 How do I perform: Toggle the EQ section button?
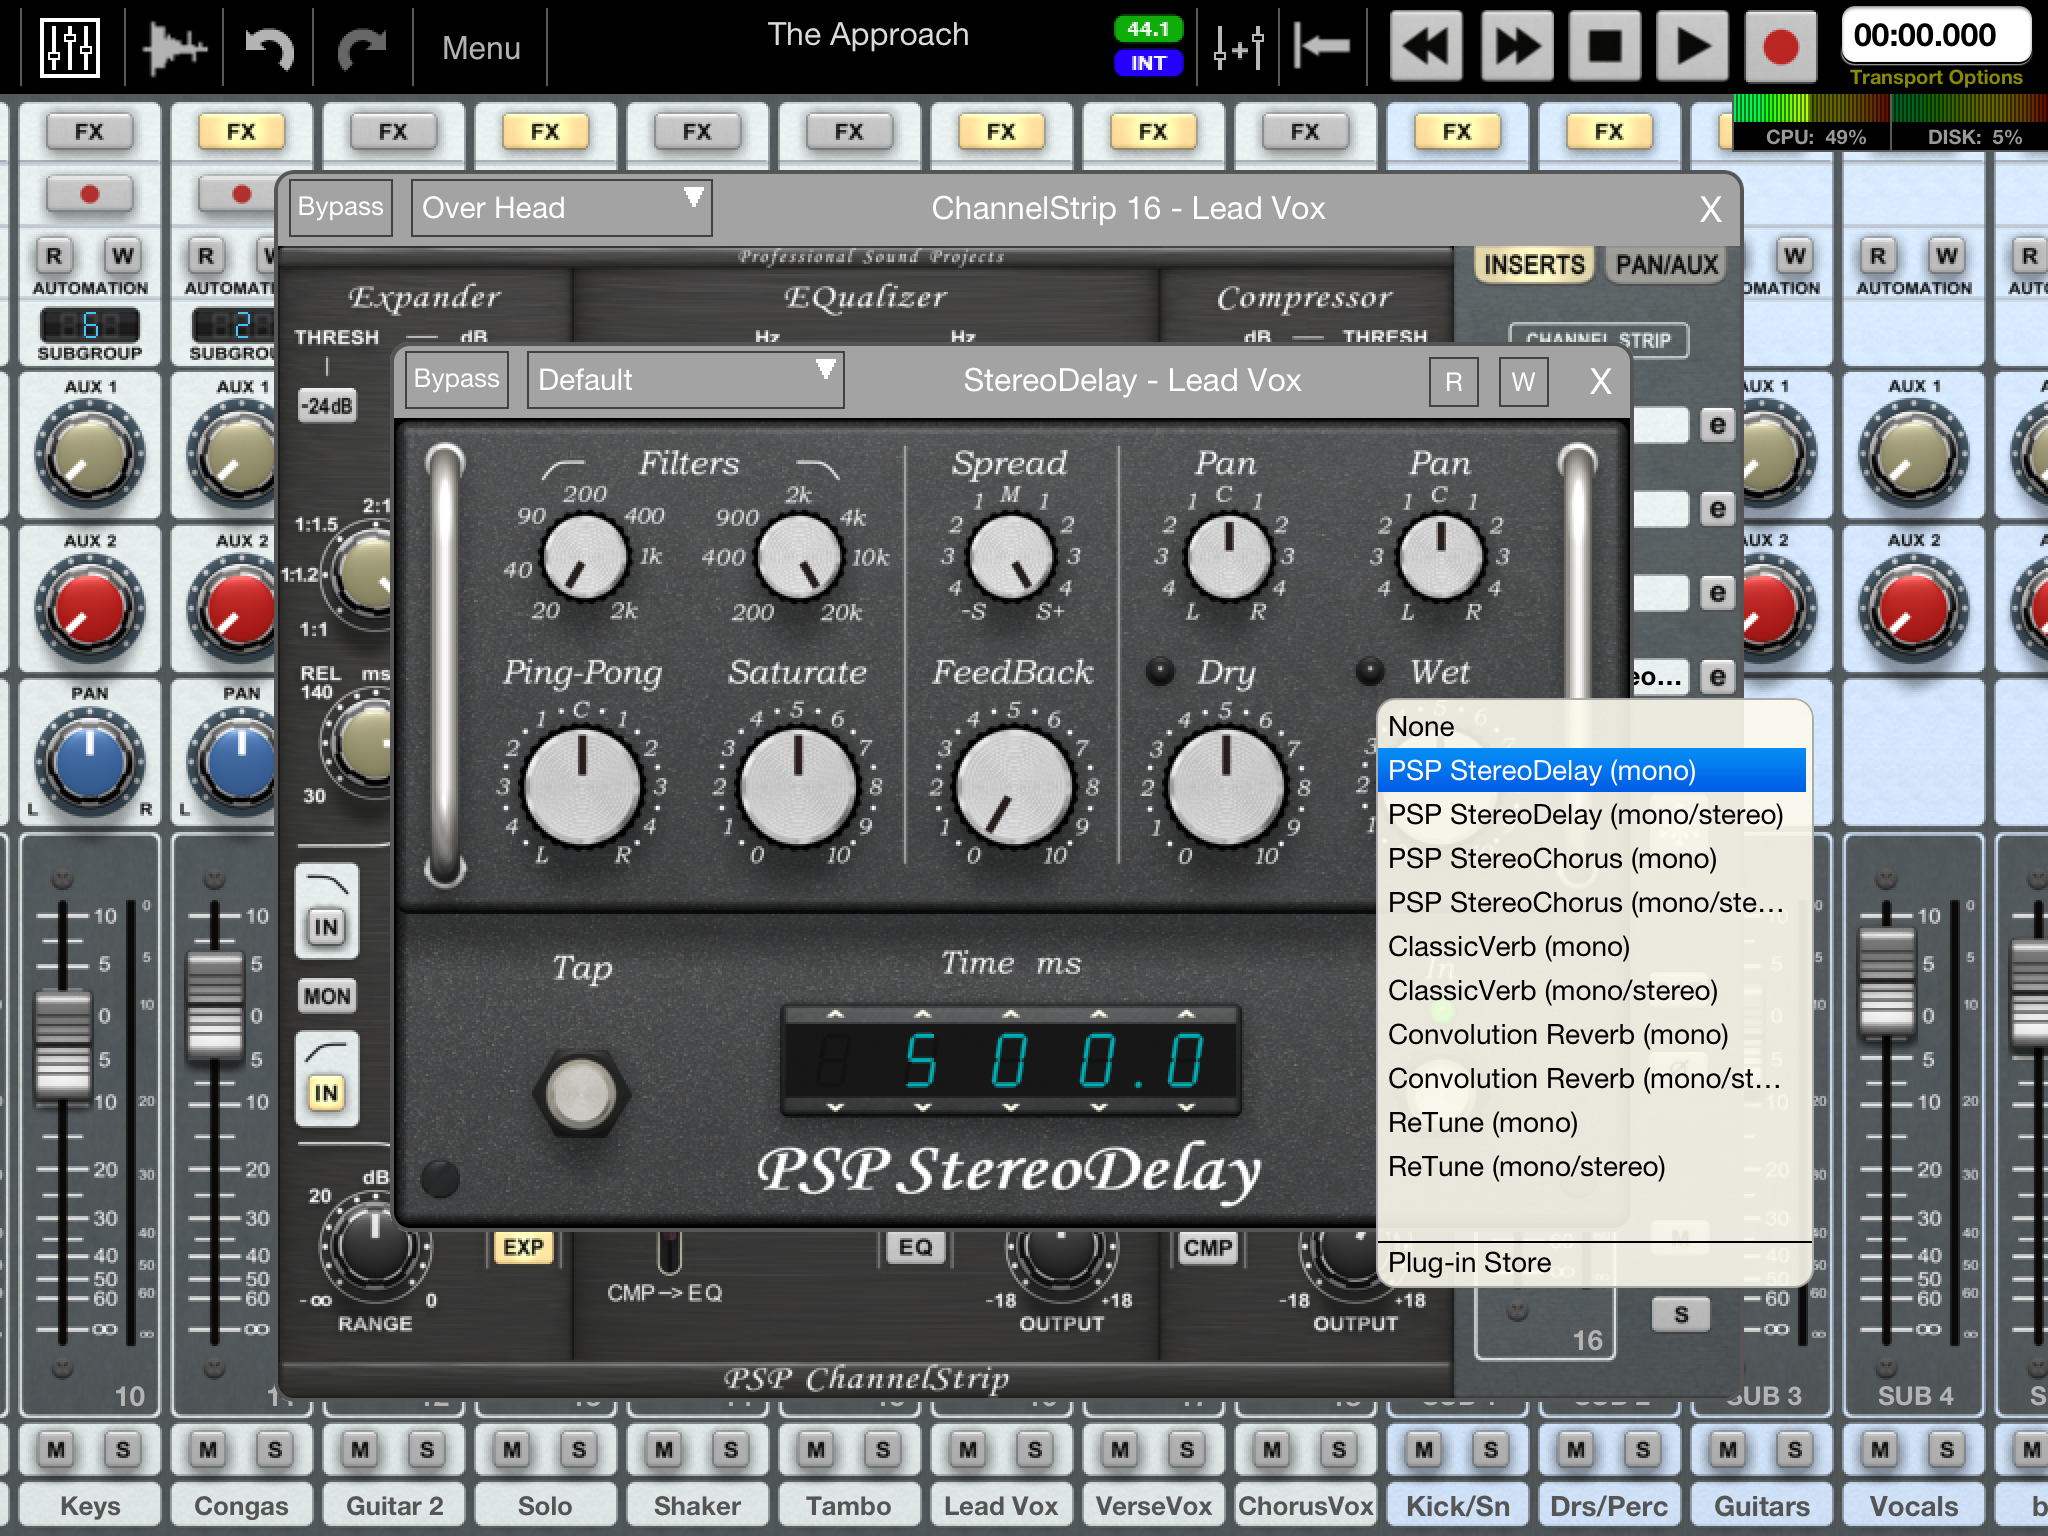[x=915, y=1247]
